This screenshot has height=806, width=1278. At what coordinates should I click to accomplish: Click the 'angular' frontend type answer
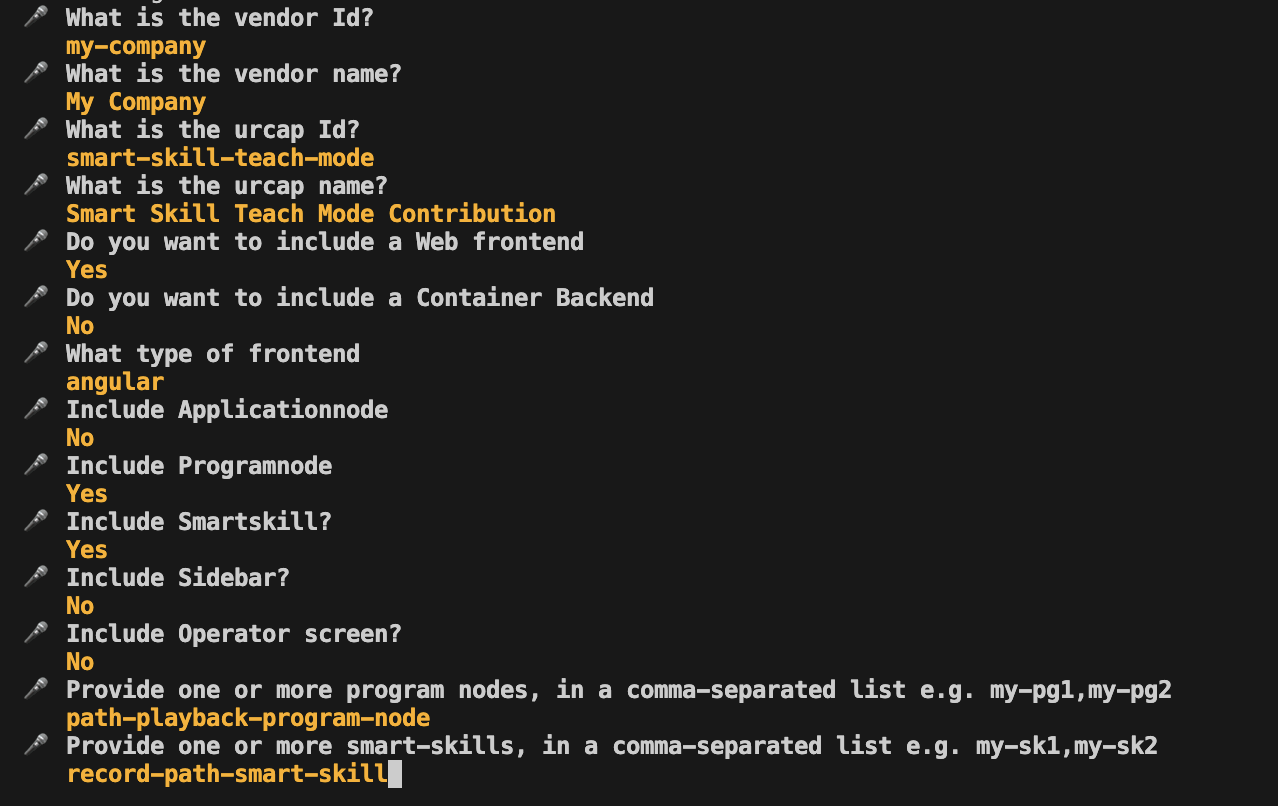(x=115, y=382)
